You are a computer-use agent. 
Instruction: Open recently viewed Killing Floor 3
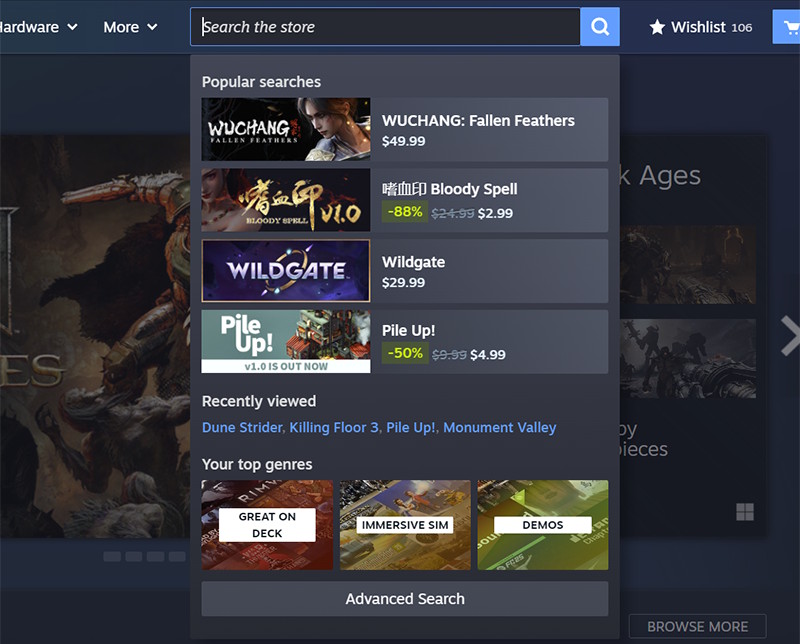[334, 428]
